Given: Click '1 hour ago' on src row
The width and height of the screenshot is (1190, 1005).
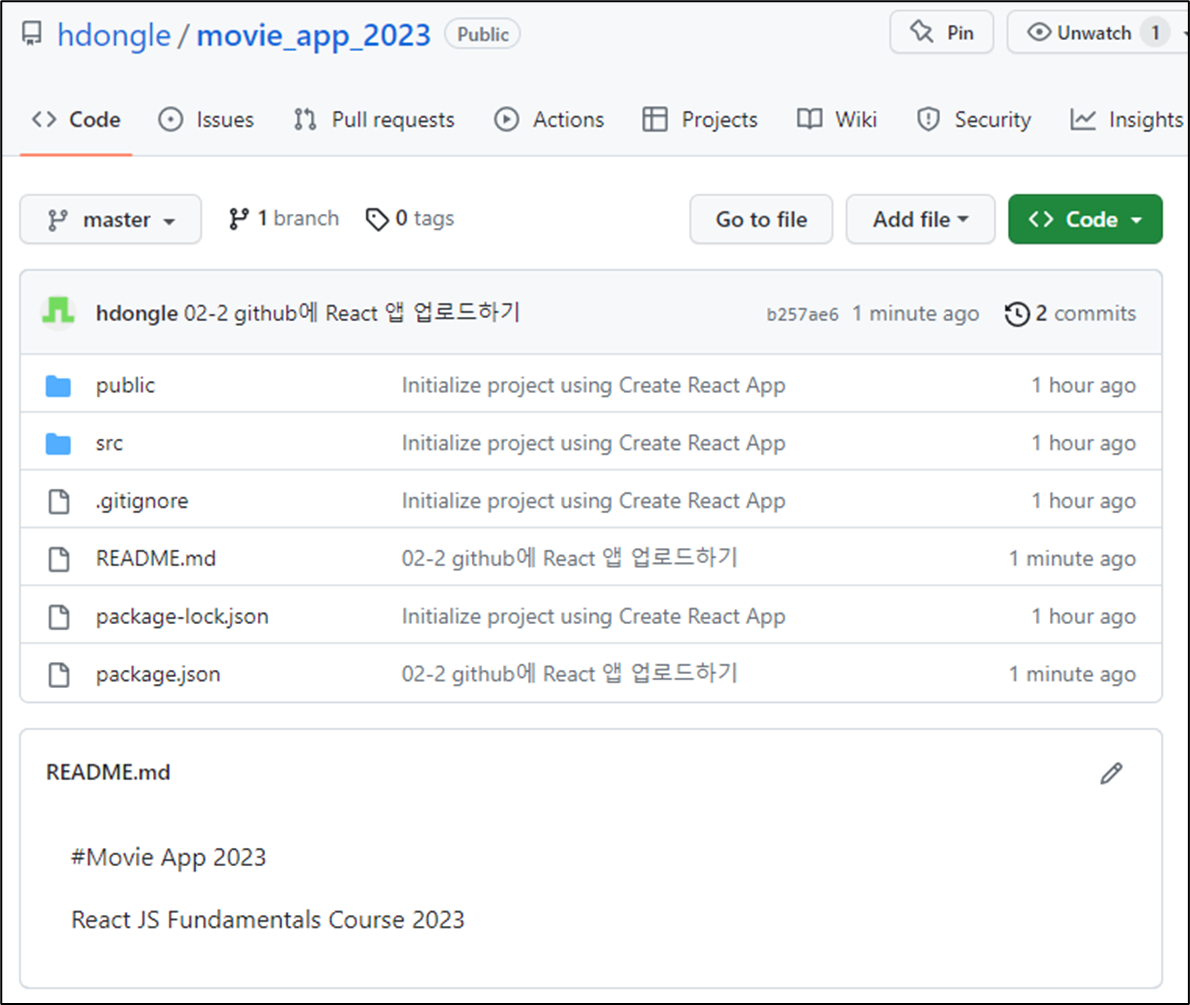Looking at the screenshot, I should 1084,443.
